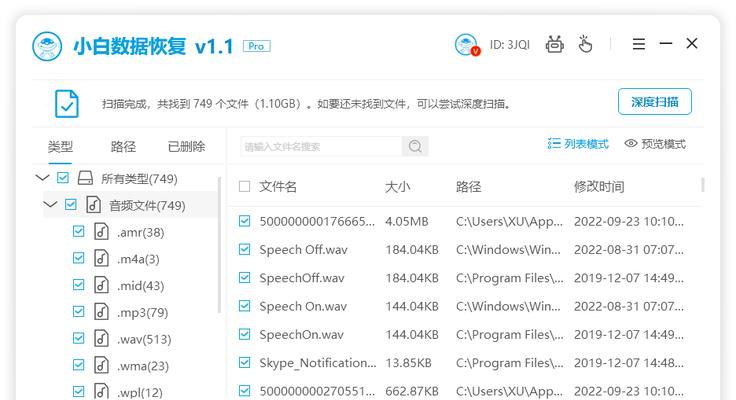Image resolution: width=736 pixels, height=400 pixels.
Task: Sort by the 文件名 column header
Action: pyautogui.click(x=278, y=187)
